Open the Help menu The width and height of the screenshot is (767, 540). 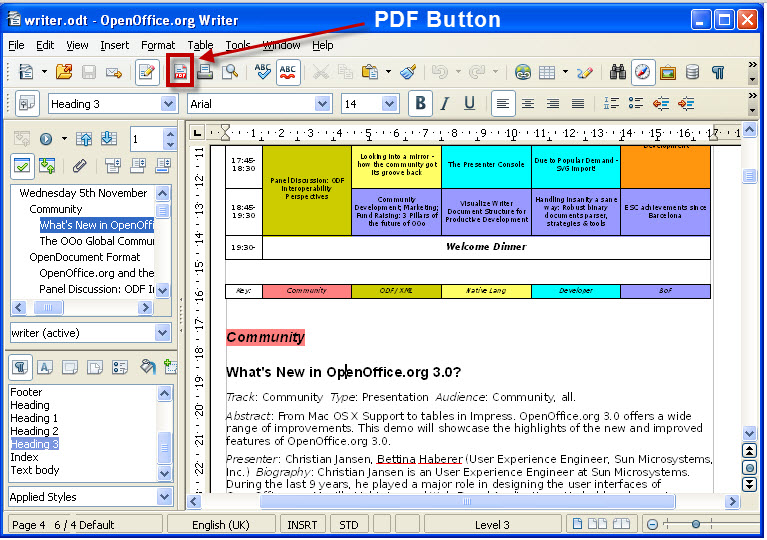(322, 45)
